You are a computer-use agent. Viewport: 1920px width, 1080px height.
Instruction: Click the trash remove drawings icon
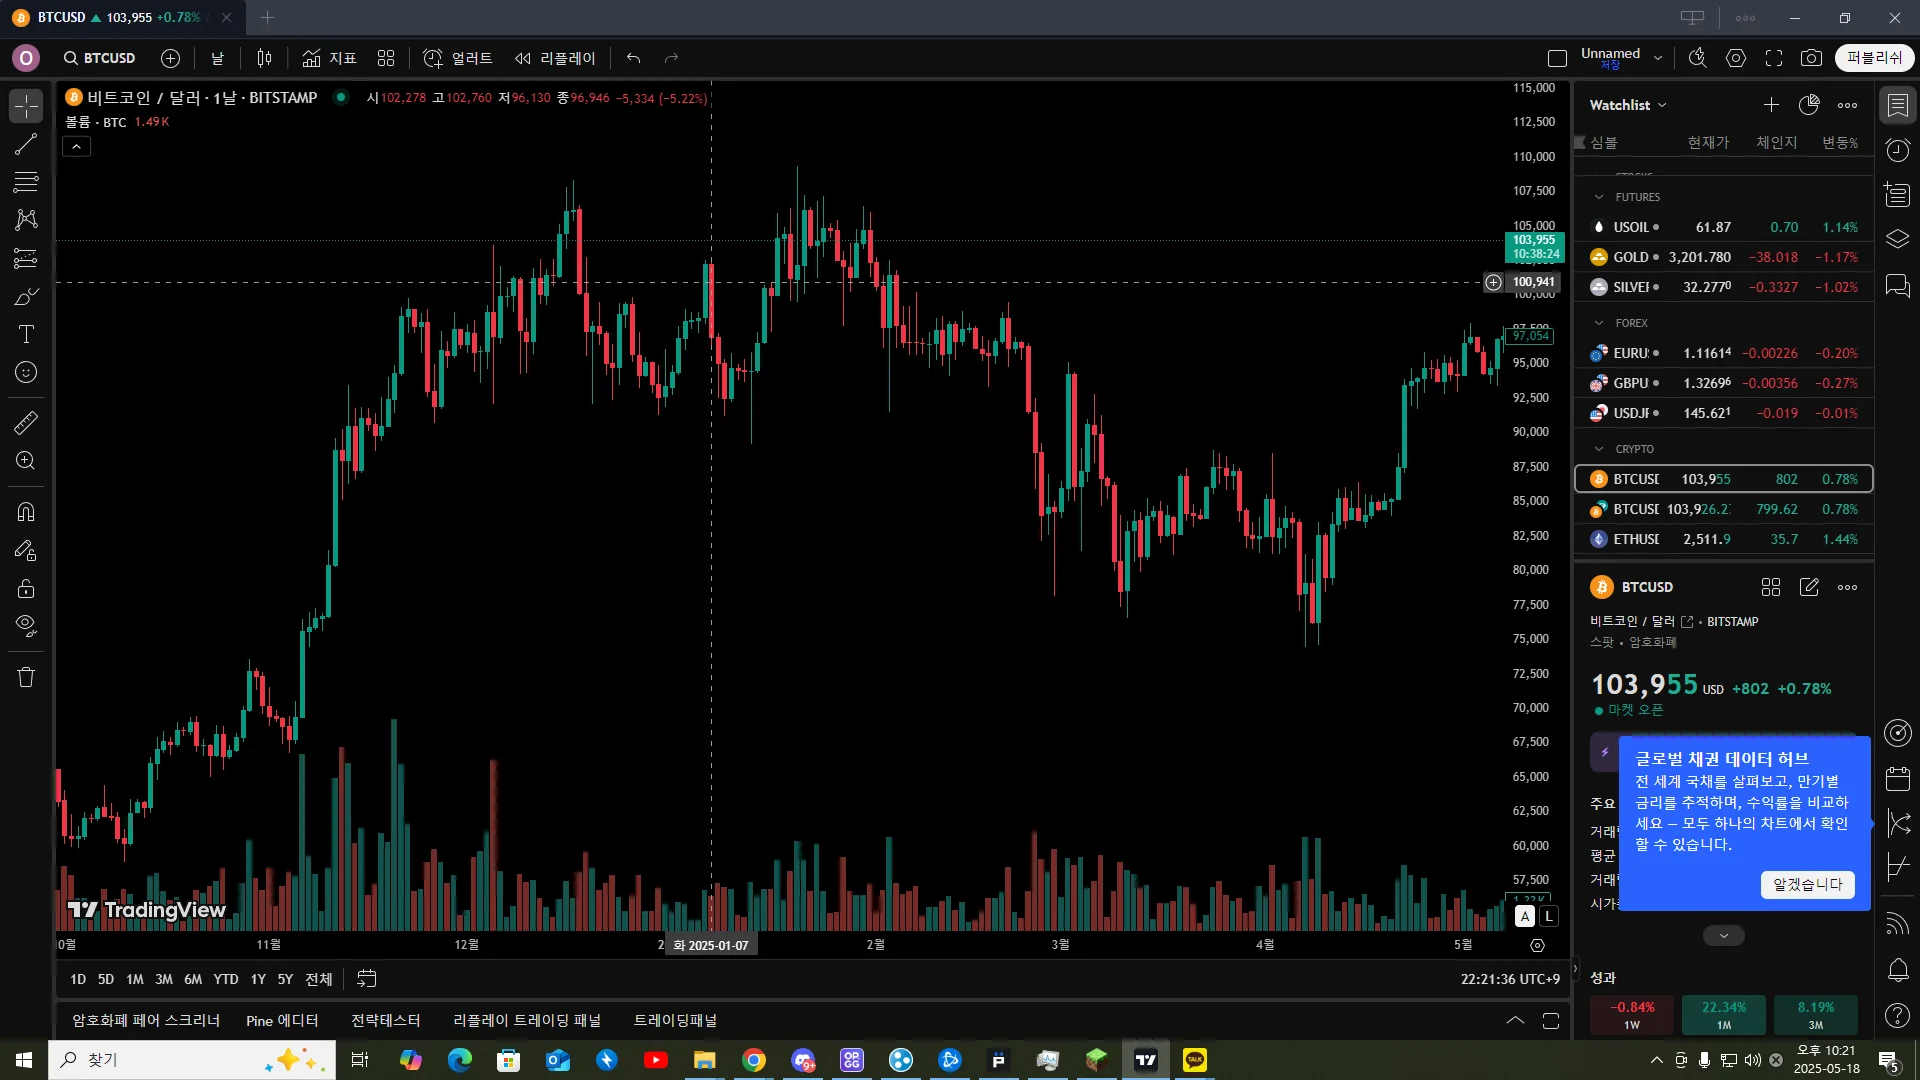(x=26, y=677)
